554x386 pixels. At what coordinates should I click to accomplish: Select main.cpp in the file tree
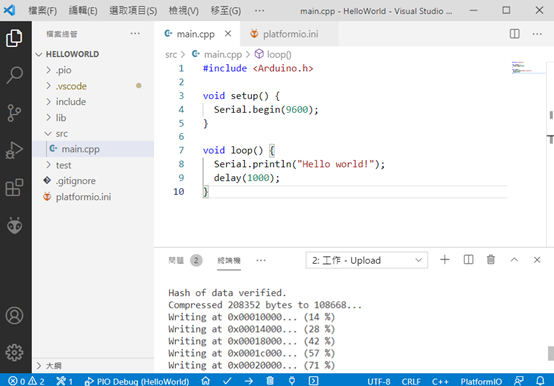(x=93, y=149)
